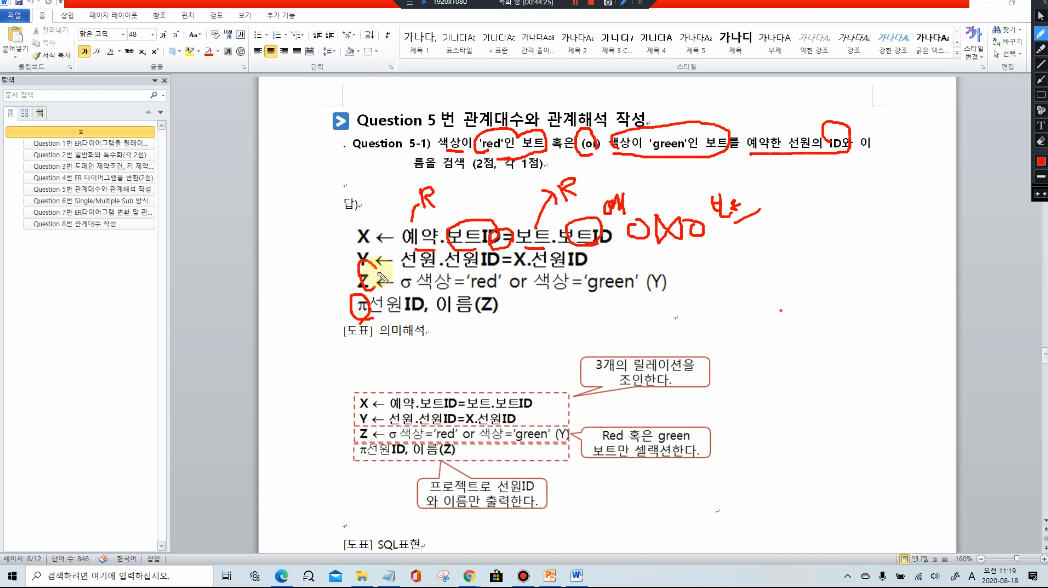Toggle align right button
Image resolution: width=1048 pixels, height=588 pixels.
coord(284,51)
